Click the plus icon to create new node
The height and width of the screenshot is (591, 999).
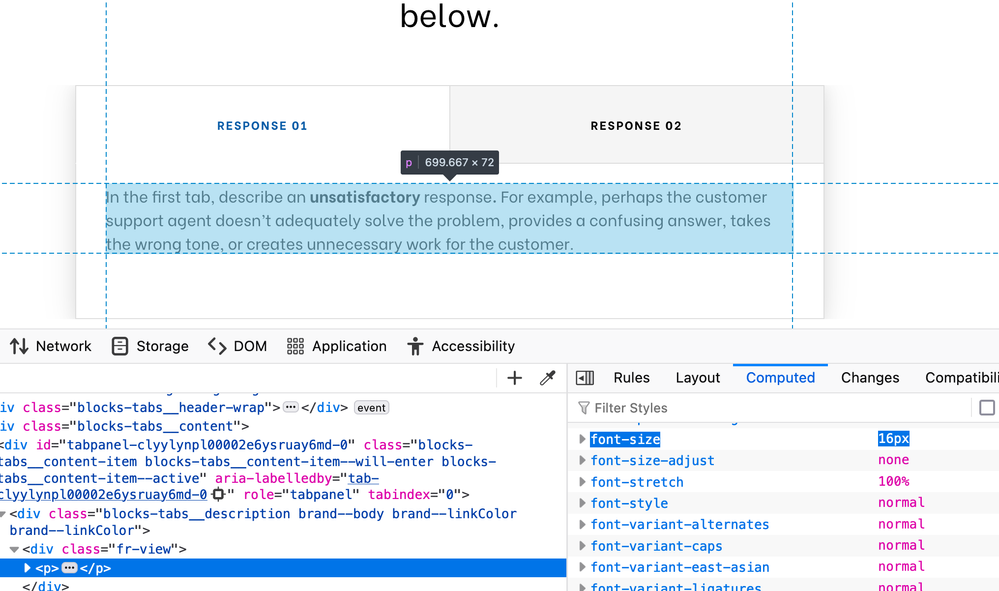pyautogui.click(x=514, y=378)
